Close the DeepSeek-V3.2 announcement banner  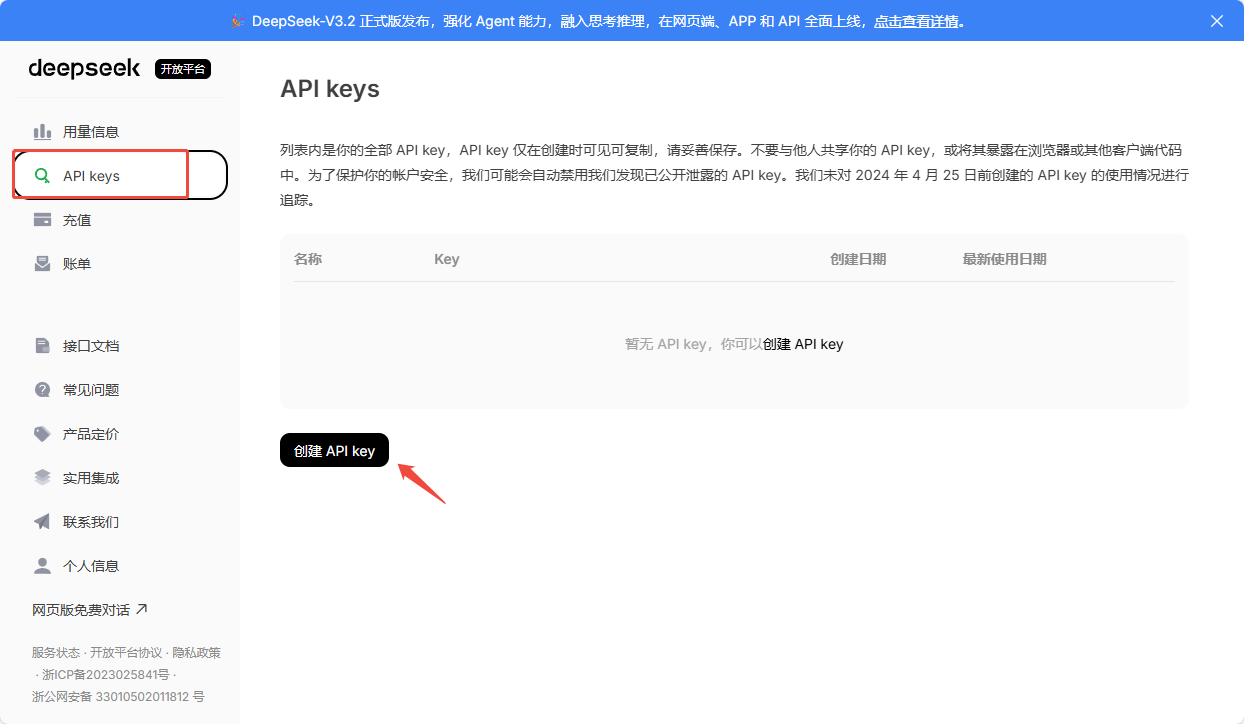(x=1217, y=21)
